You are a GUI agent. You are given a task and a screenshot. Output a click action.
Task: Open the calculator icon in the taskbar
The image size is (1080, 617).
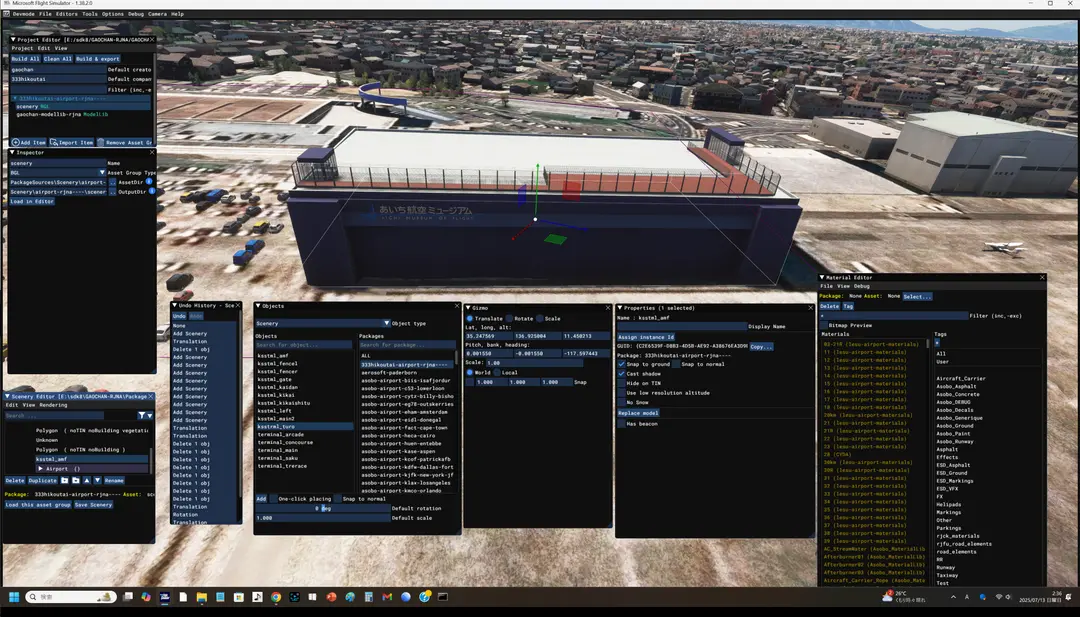pyautogui.click(x=368, y=597)
